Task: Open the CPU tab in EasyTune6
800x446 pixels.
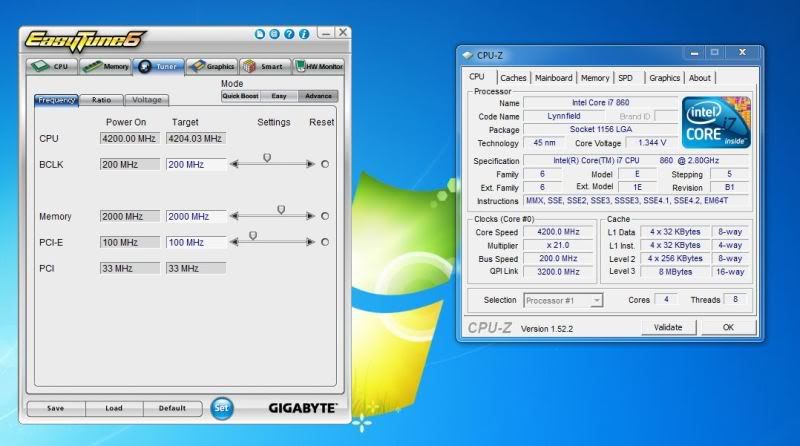Action: click(52, 66)
